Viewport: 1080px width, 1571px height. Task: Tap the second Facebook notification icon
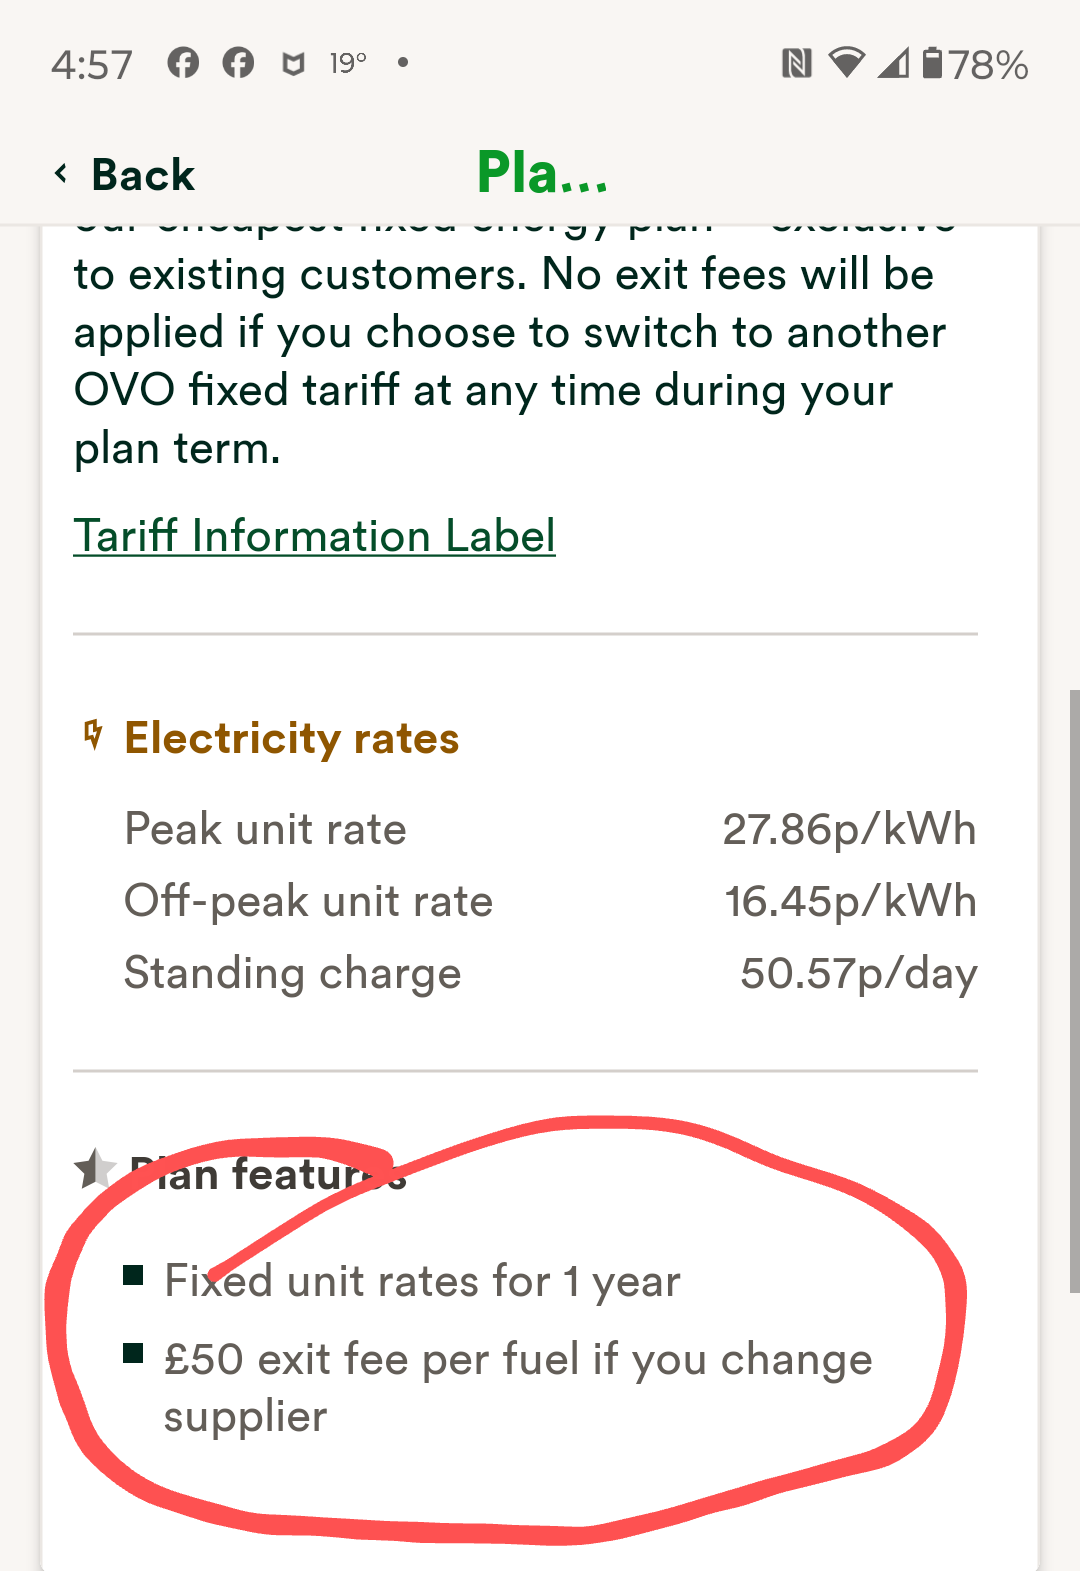[x=238, y=63]
